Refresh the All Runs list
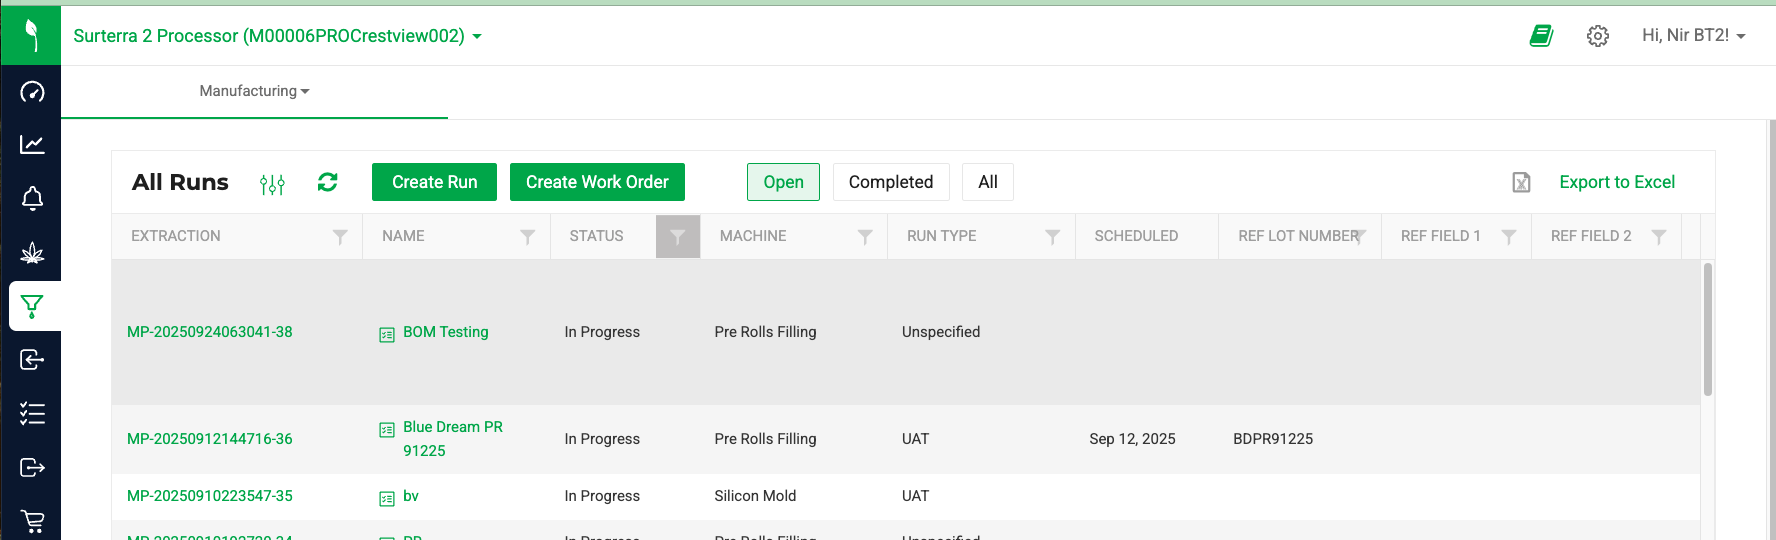Viewport: 1776px width, 540px height. point(327,182)
